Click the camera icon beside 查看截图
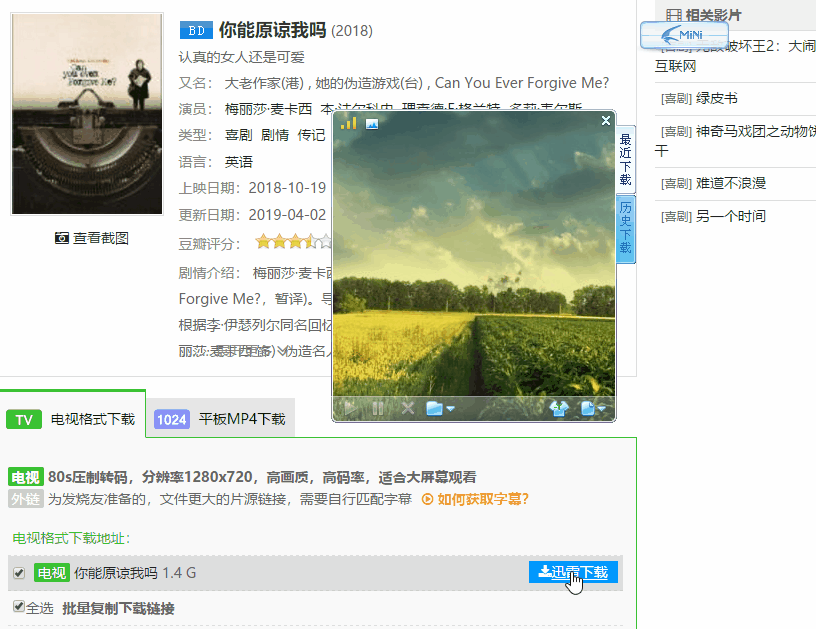 (62, 238)
